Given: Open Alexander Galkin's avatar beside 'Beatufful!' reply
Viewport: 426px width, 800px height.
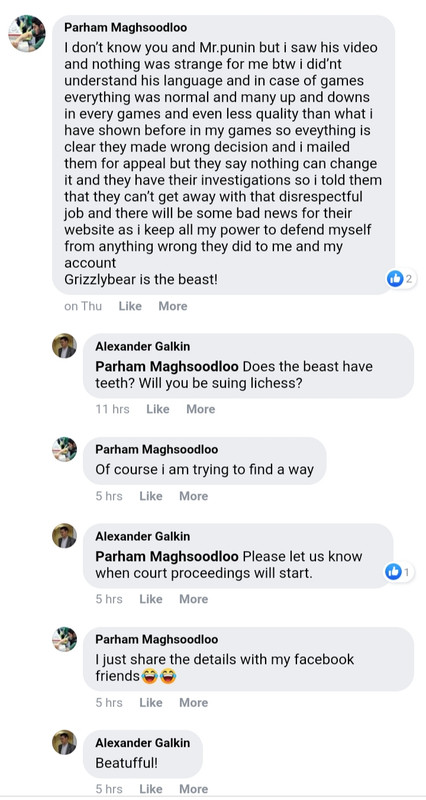Looking at the screenshot, I should click(x=64, y=742).
